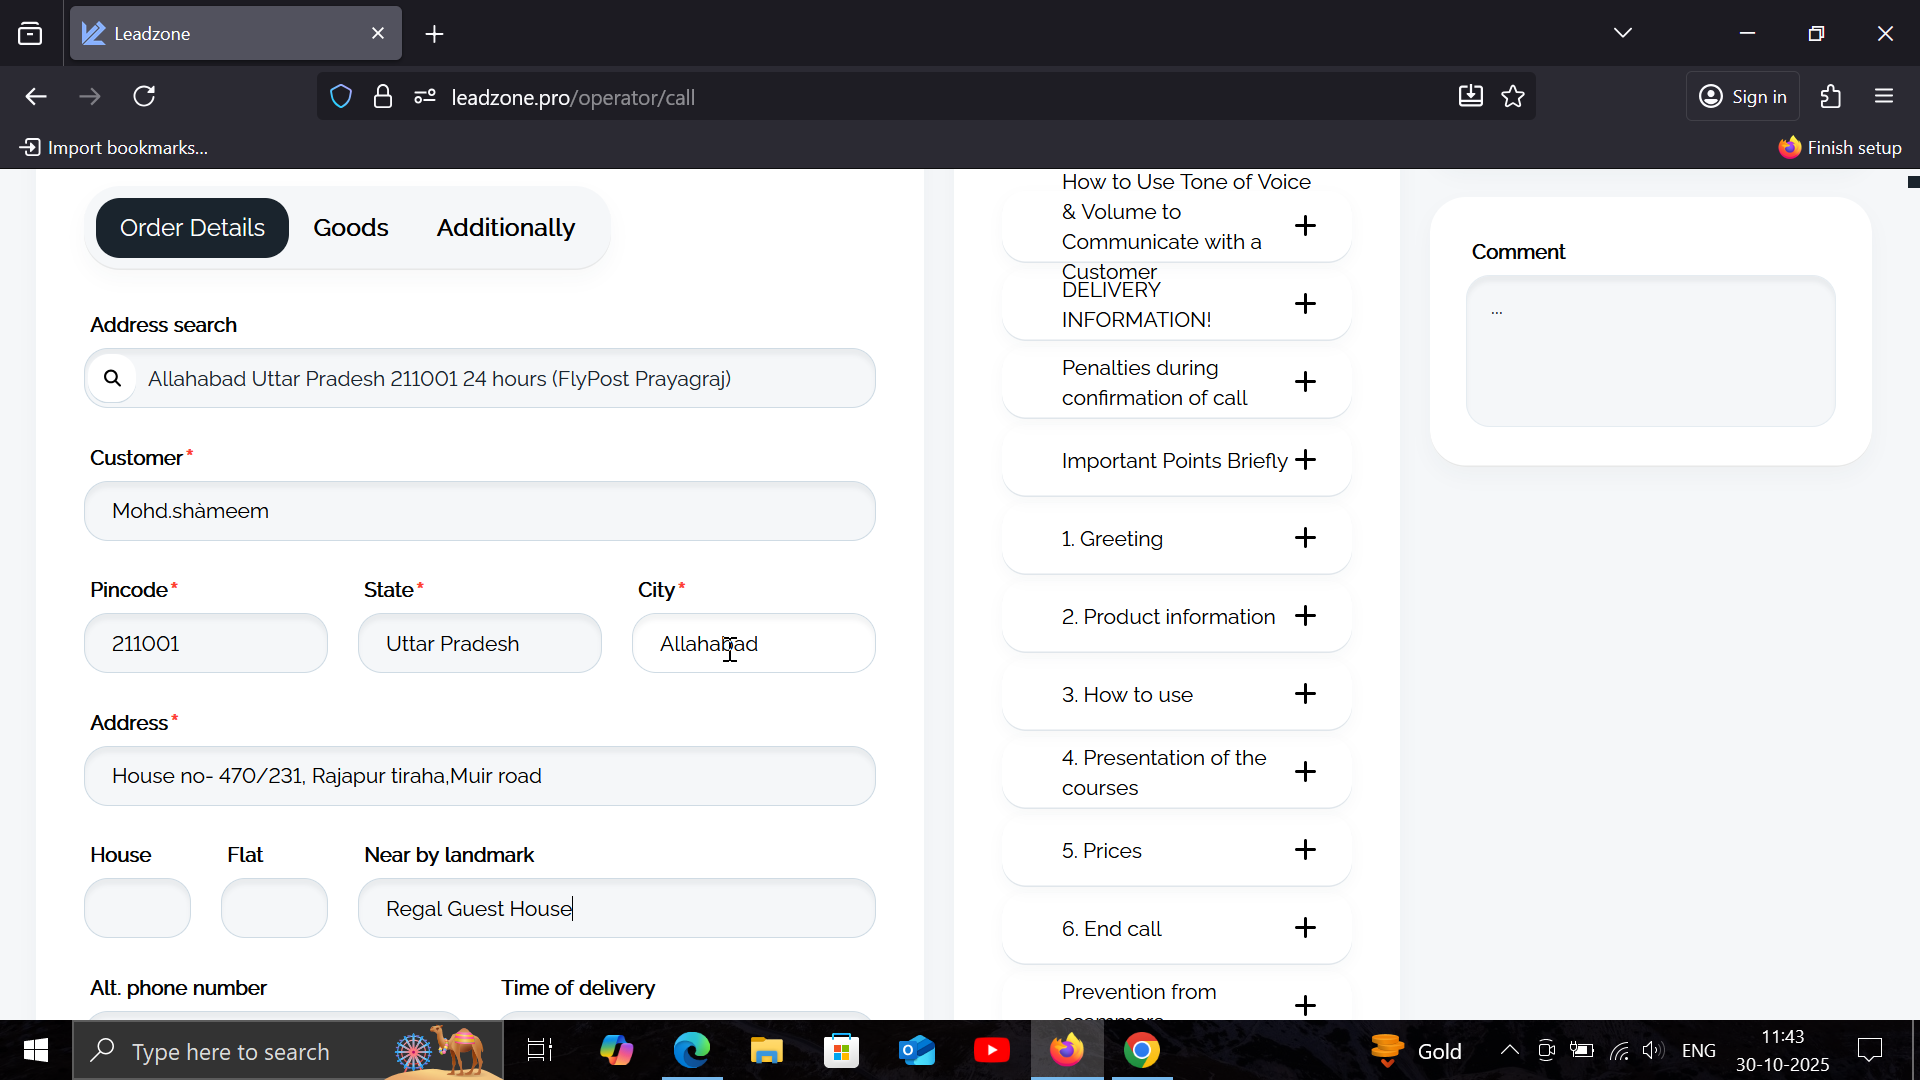Viewport: 1920px width, 1080px height.
Task: Expand 'Important Points Briefly' section
Action: click(1305, 460)
